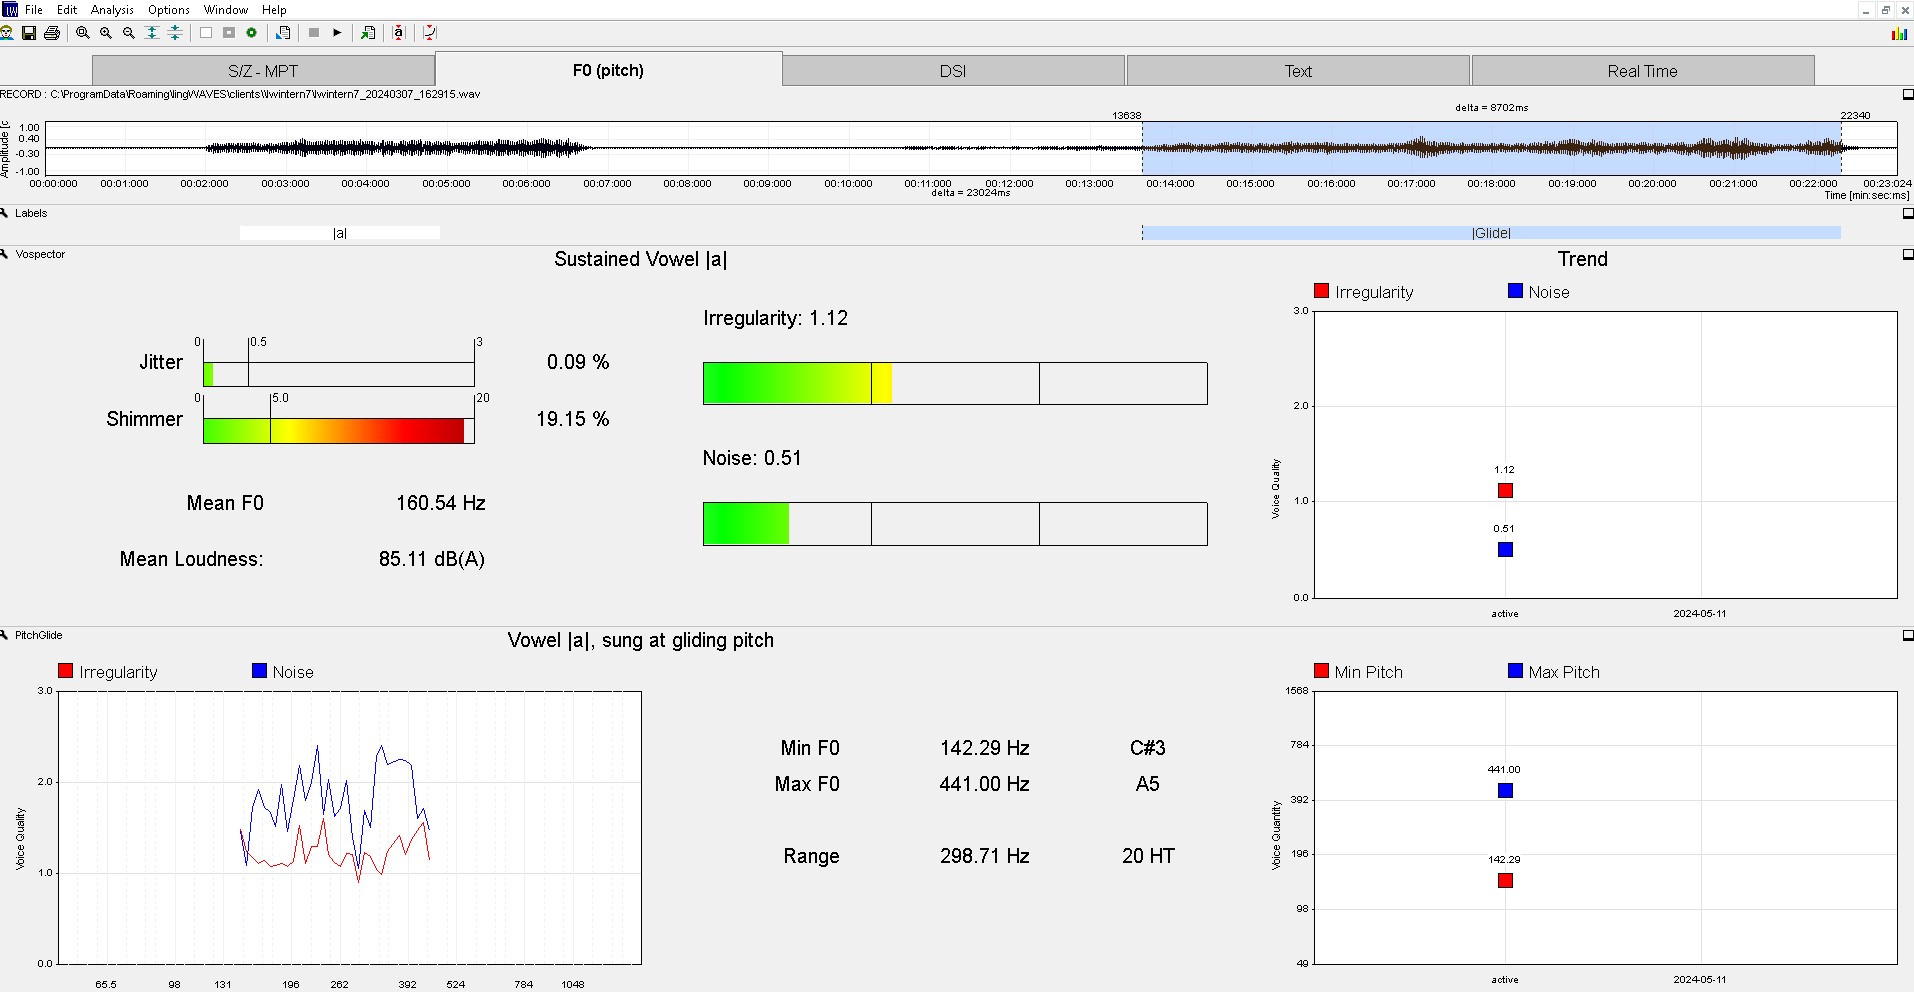Click the Shimmer level bar
This screenshot has width=1914, height=992.
tap(339, 431)
